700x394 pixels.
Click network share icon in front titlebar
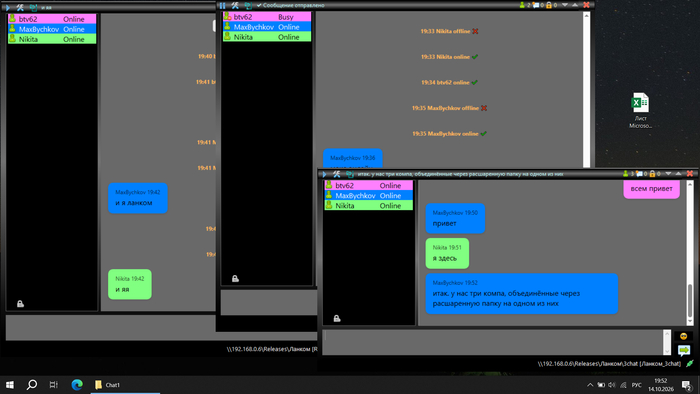(350, 174)
